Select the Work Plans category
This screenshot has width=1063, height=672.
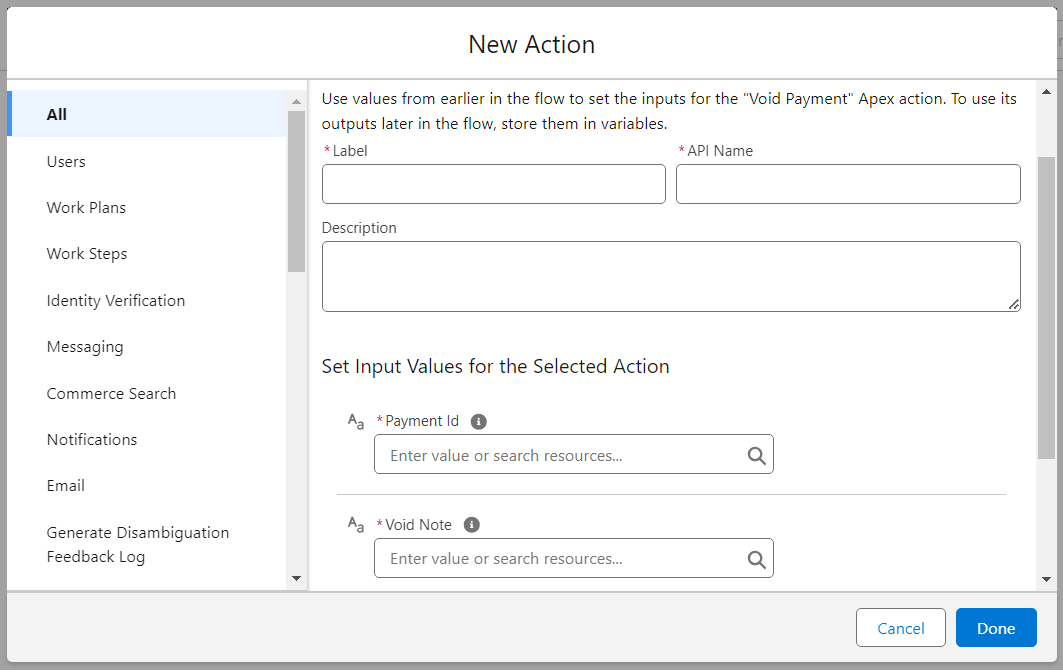coord(86,208)
